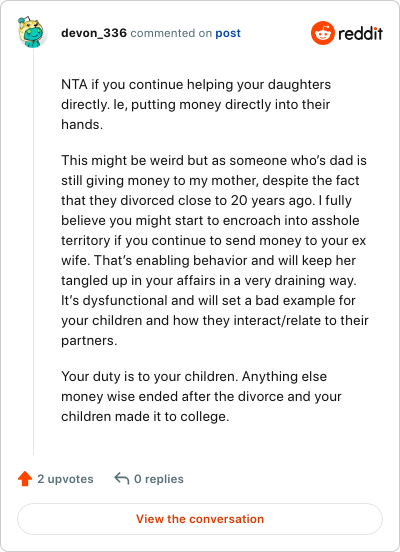This screenshot has width=400, height=552.
Task: Click the vertical comment thread line
Action: pyautogui.click(x=33, y=252)
